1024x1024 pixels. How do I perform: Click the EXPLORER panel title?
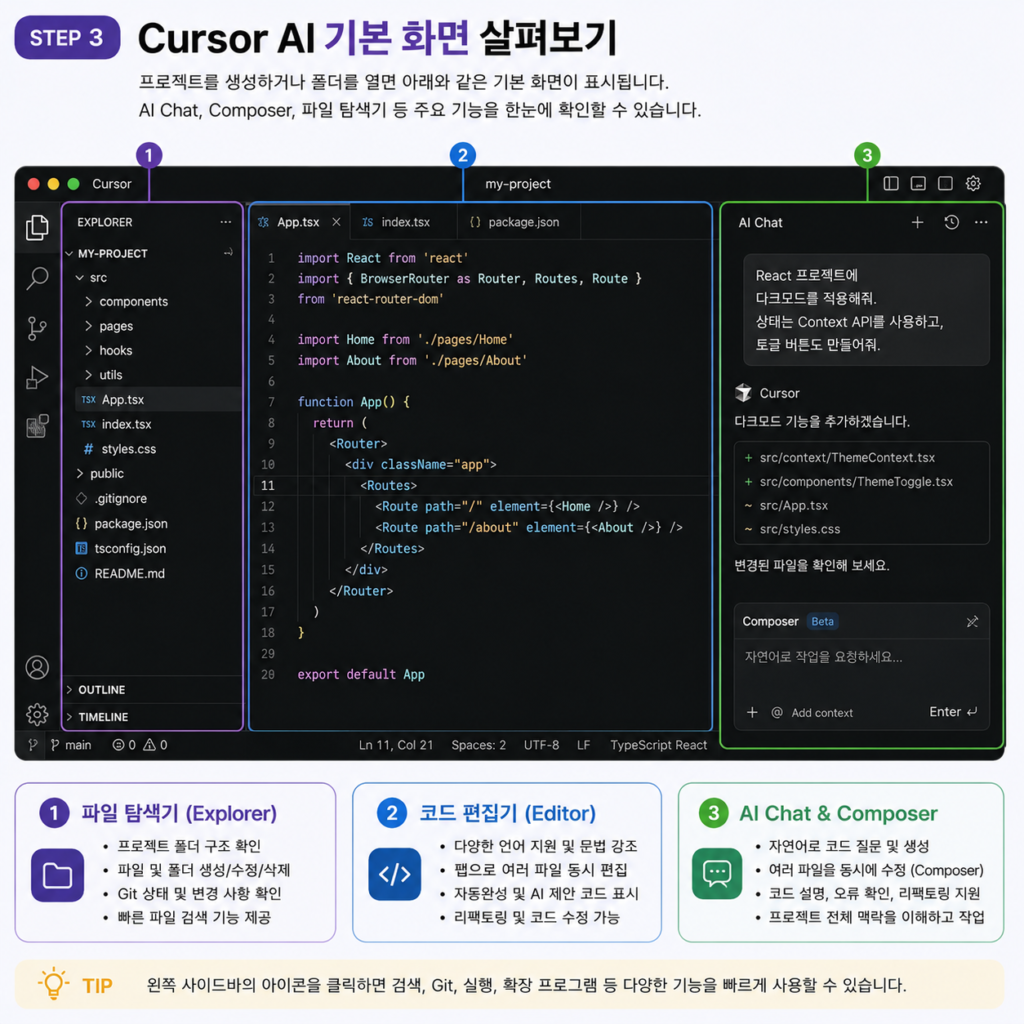point(104,222)
